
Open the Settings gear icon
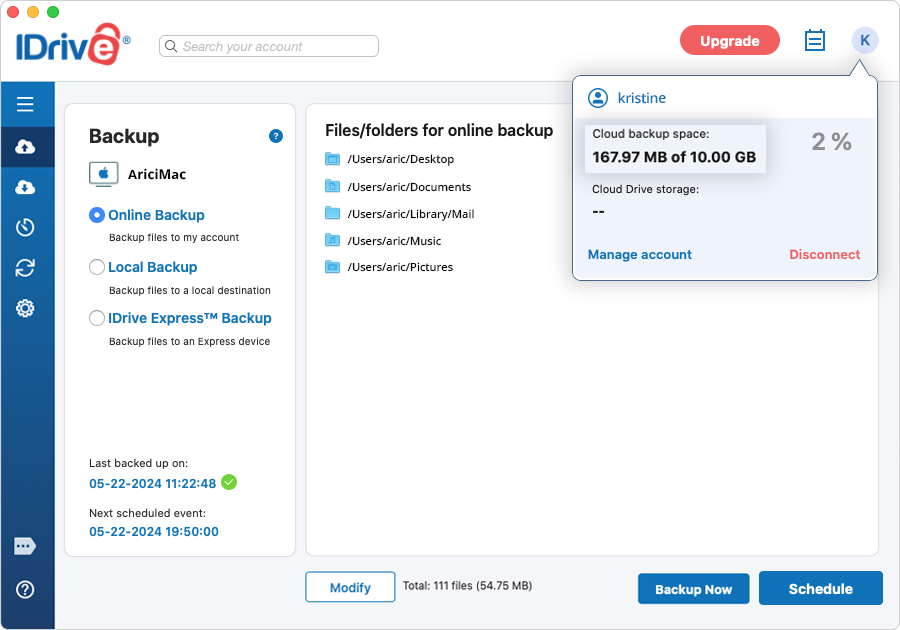[25, 309]
